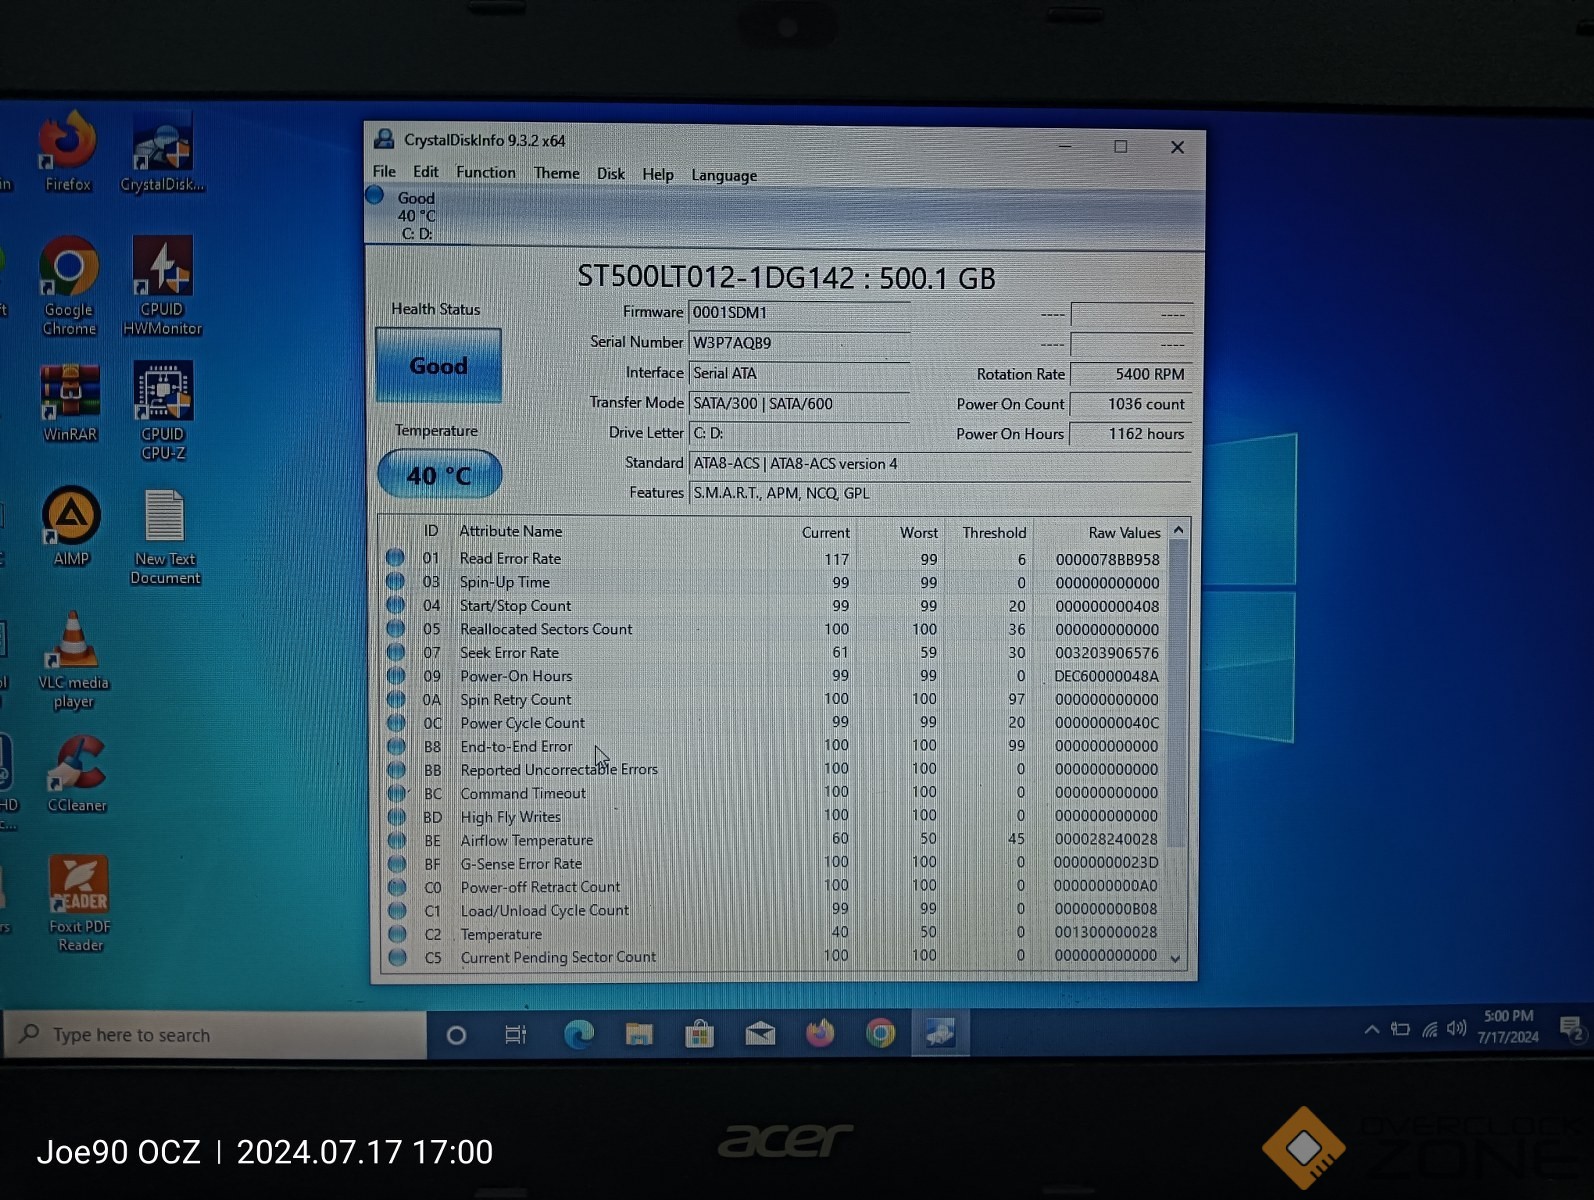Select the Airflow Temperature row

tap(773, 840)
